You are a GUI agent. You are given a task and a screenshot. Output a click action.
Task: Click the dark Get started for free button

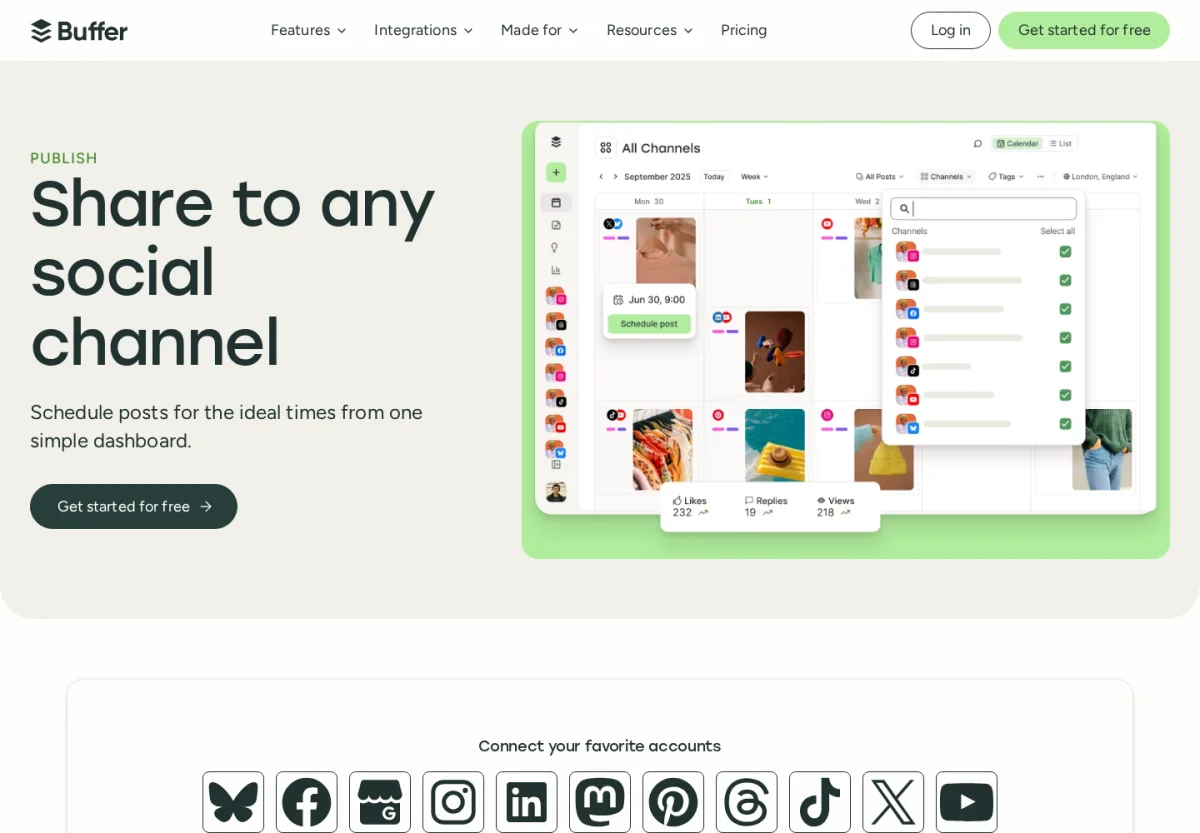[134, 506]
